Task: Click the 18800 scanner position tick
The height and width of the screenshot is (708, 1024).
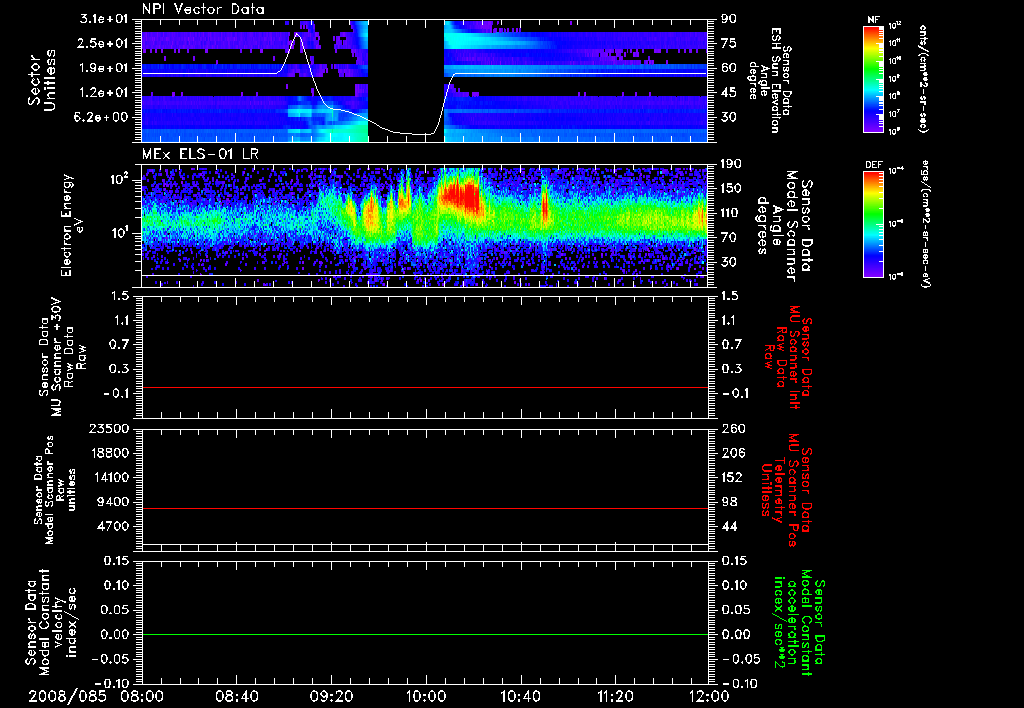Action: (110, 453)
